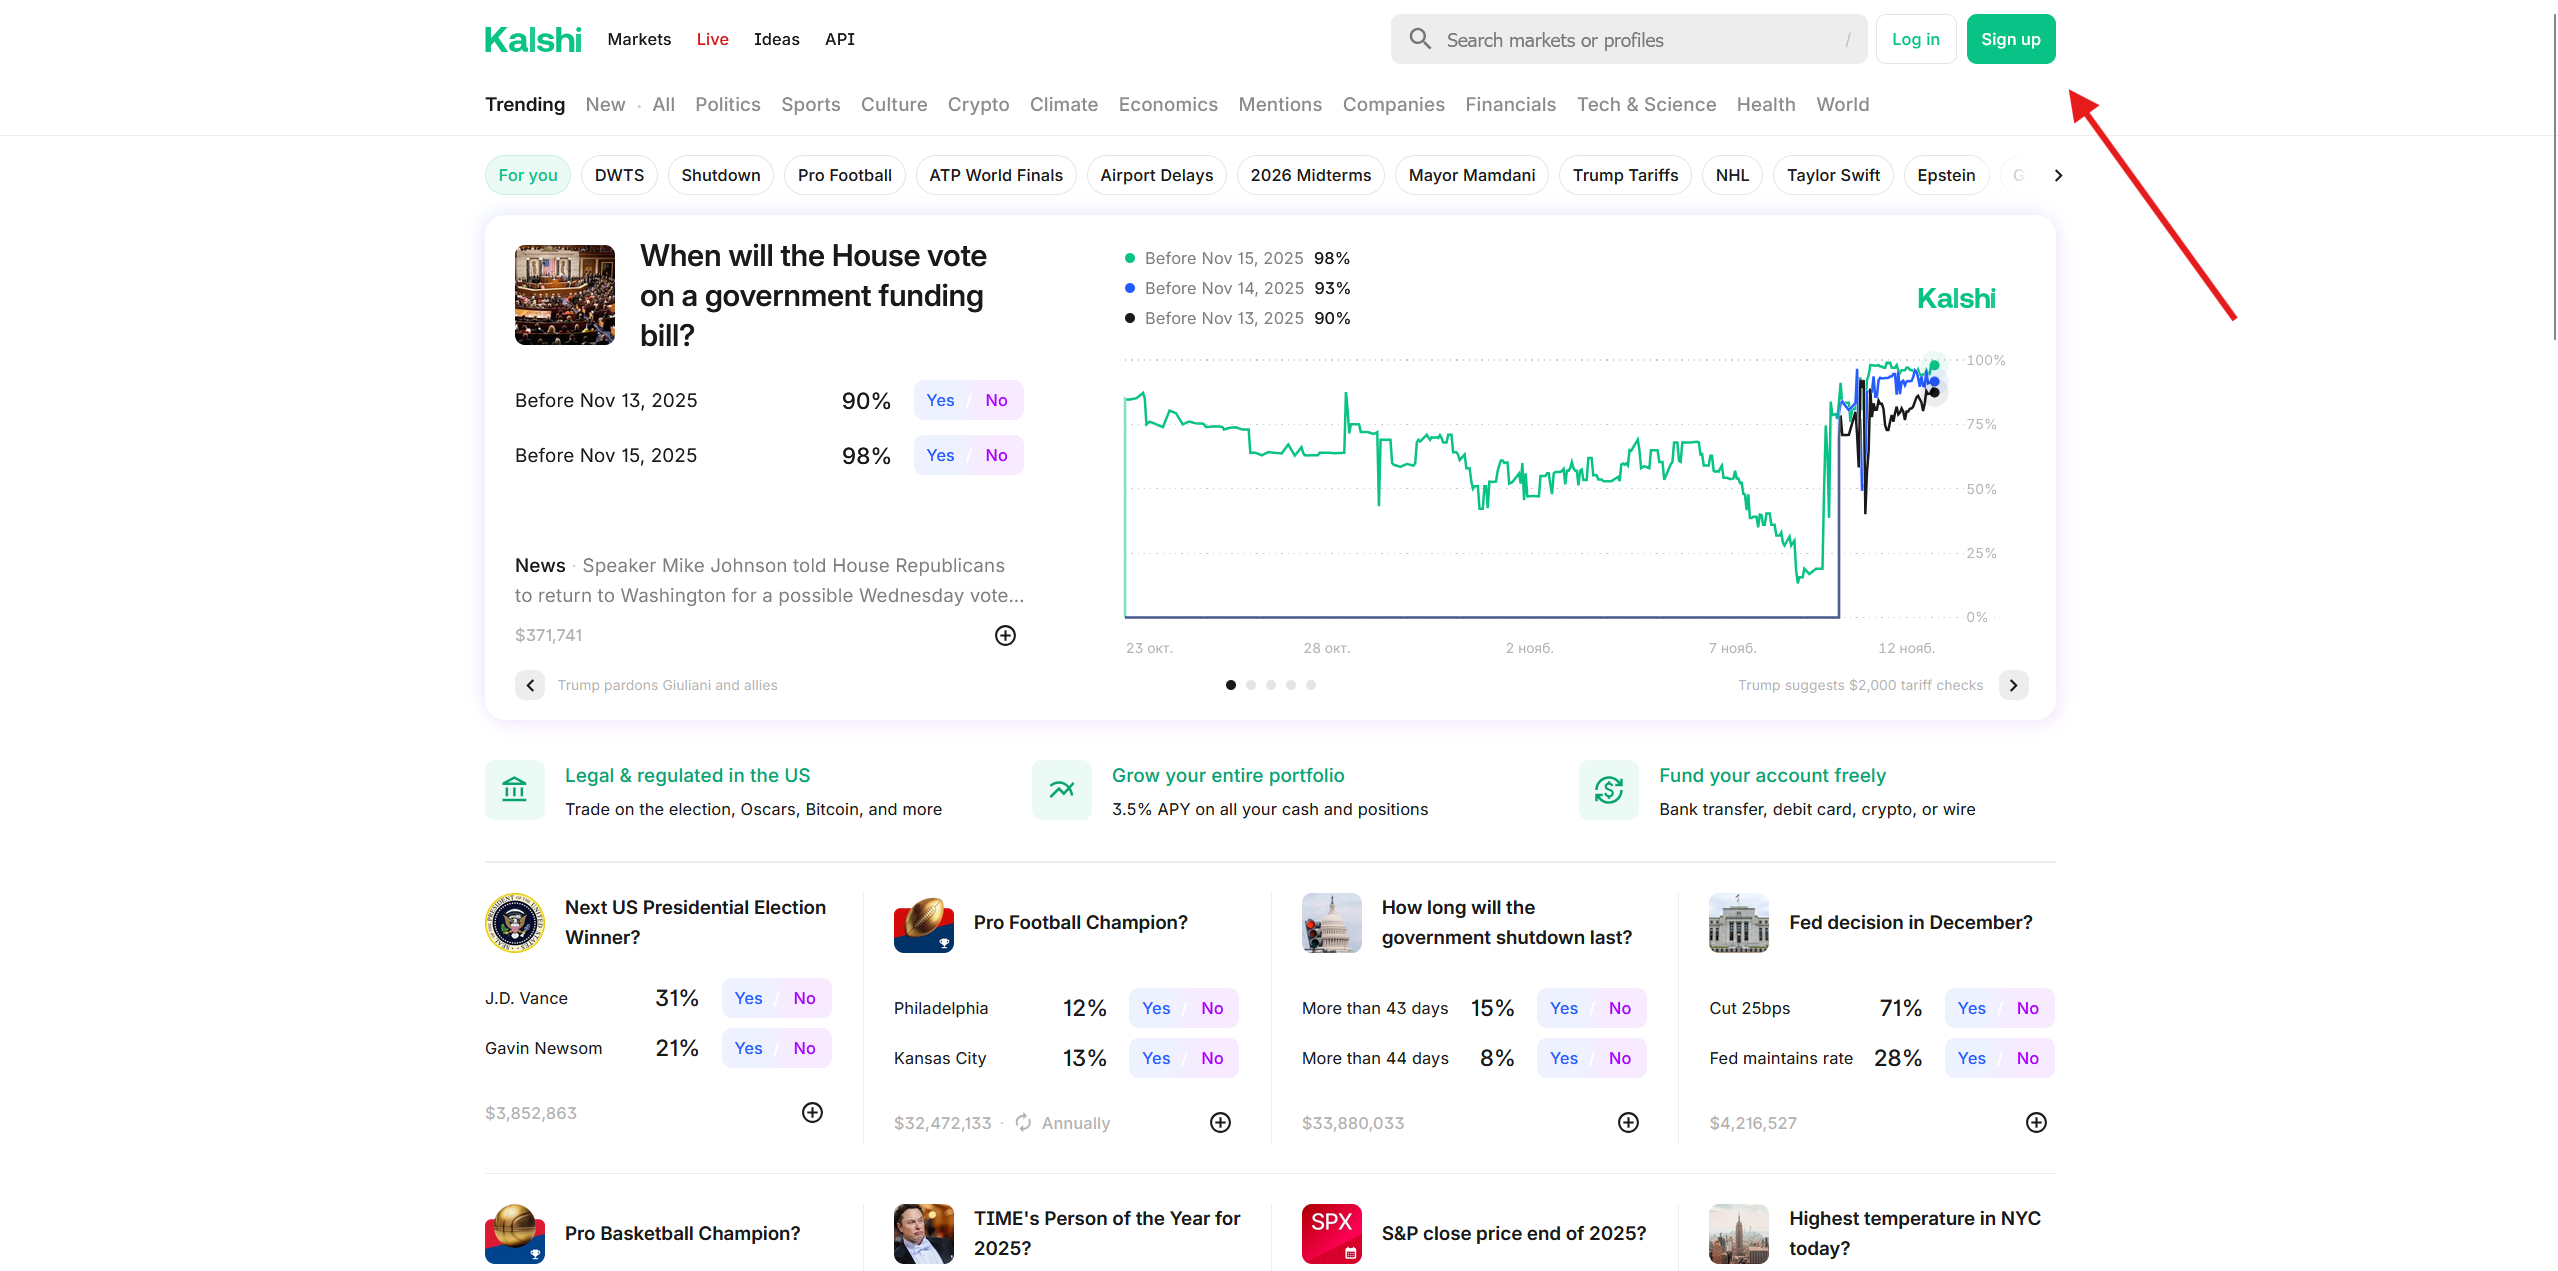Screen dimensions: 2558x1271
Task: Open the Live menu item
Action: 712,39
